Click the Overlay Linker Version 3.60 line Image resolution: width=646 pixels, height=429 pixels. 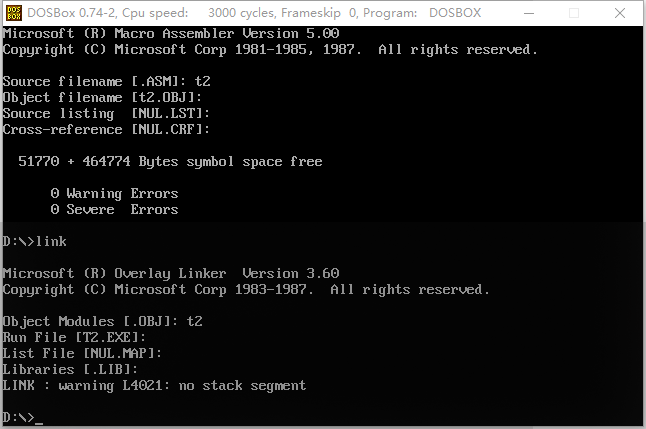pyautogui.click(x=170, y=273)
